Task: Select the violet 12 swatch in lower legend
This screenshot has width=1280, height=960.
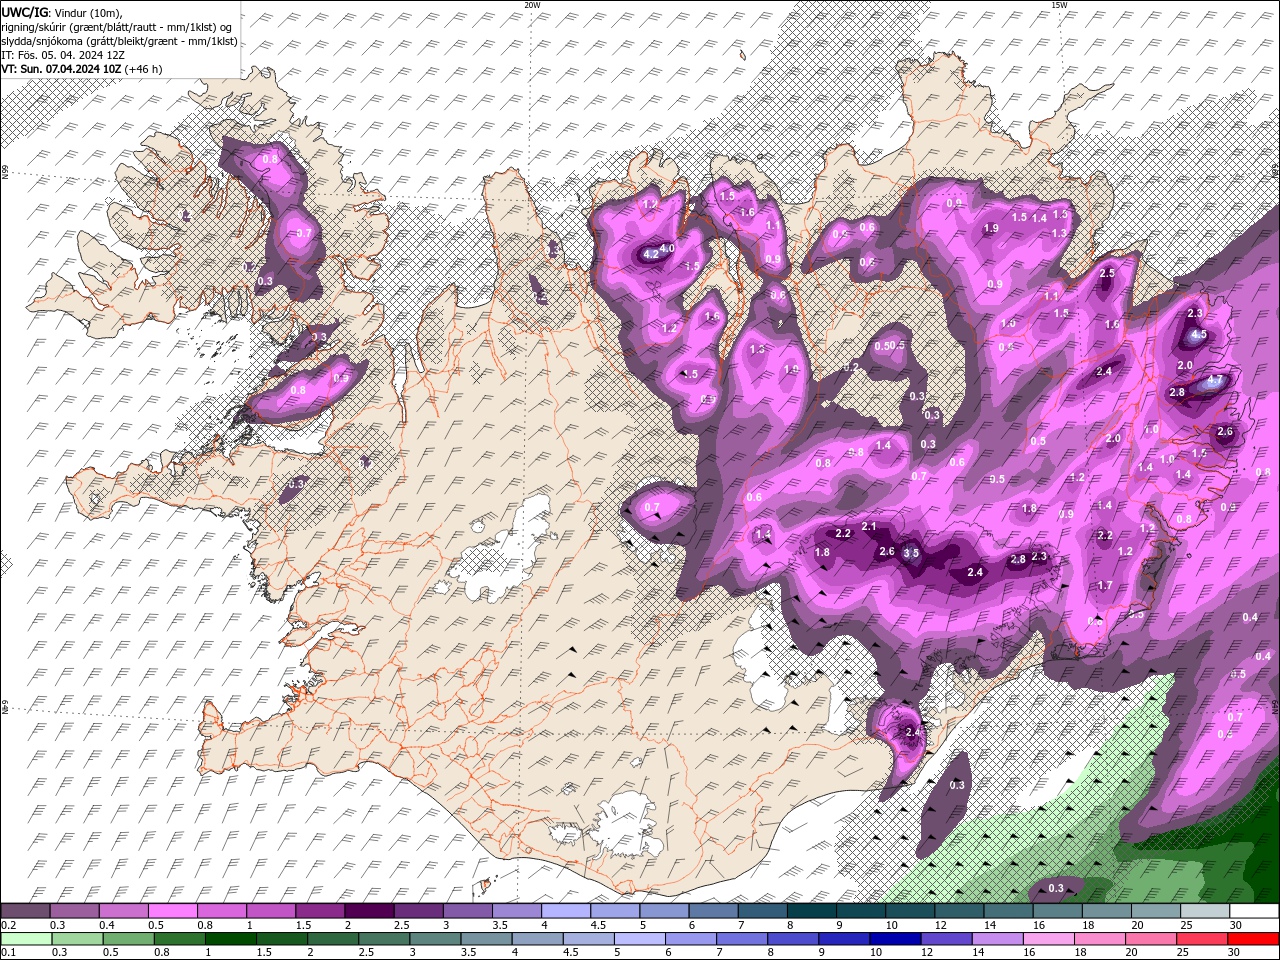Action: (945, 939)
